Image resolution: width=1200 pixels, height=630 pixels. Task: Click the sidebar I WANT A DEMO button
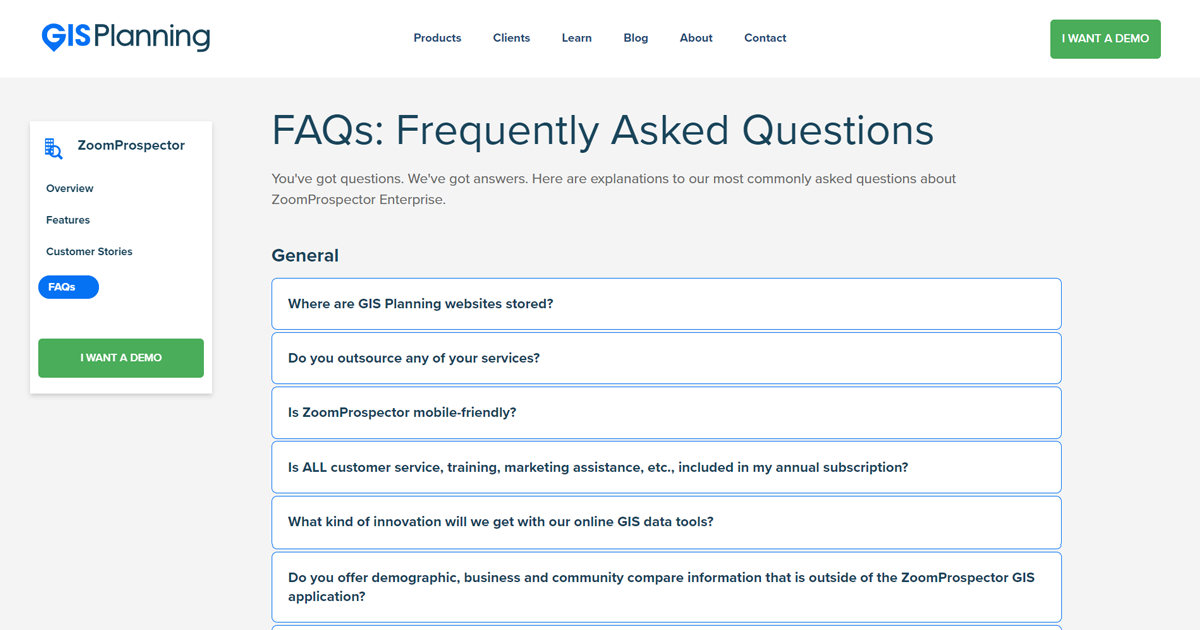point(120,357)
